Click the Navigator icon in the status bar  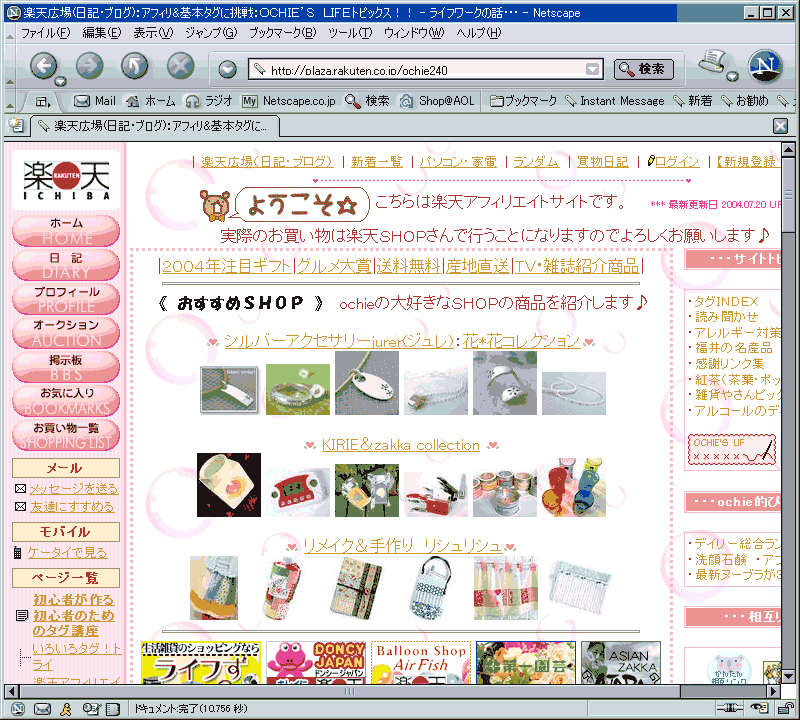point(18,709)
